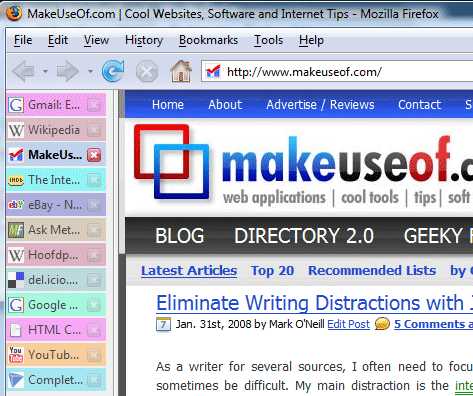The width and height of the screenshot is (473, 396).
Task: Click the Ask MetaFilter tab favicon
Action: tap(16, 230)
